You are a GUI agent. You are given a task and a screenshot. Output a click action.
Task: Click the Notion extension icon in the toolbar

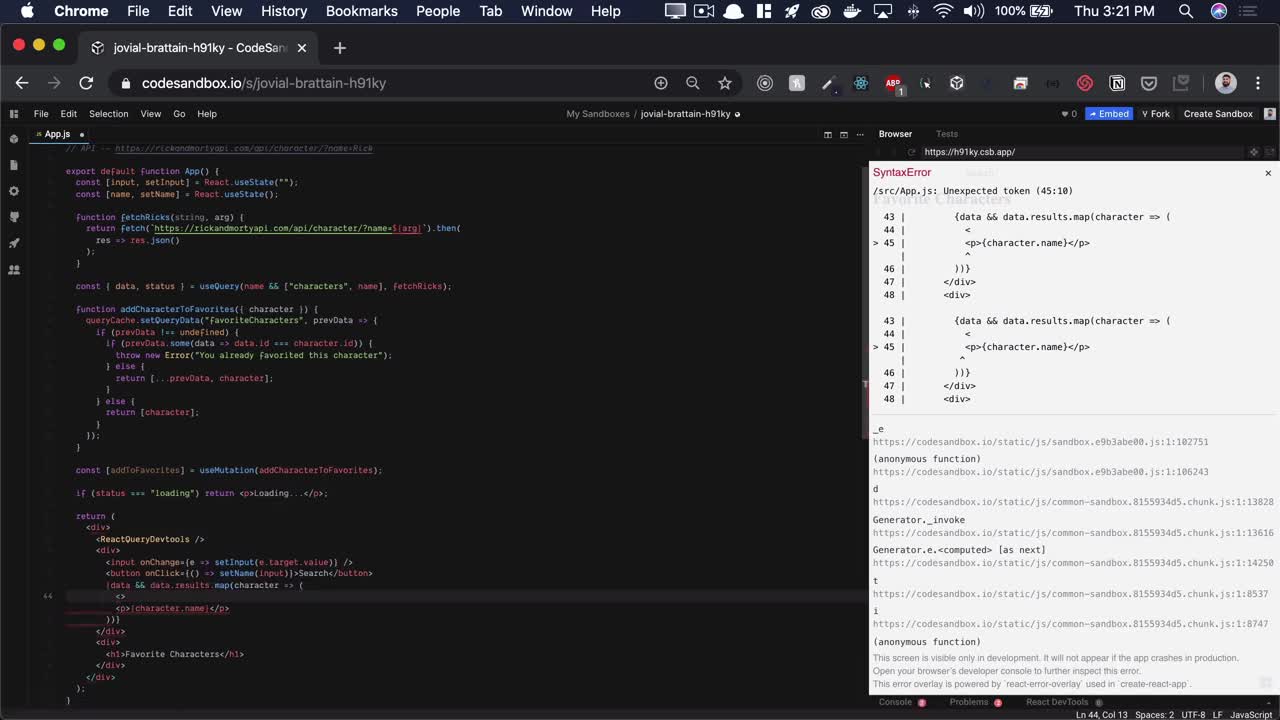(x=1117, y=83)
